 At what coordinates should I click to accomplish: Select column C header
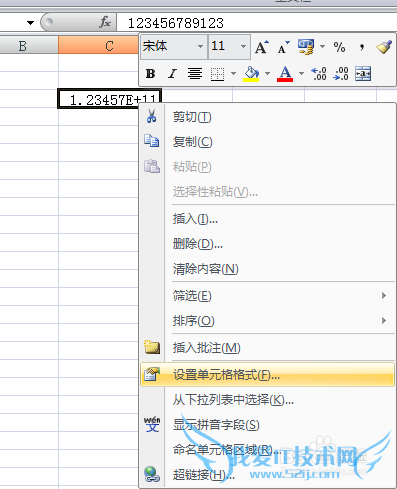coord(99,45)
